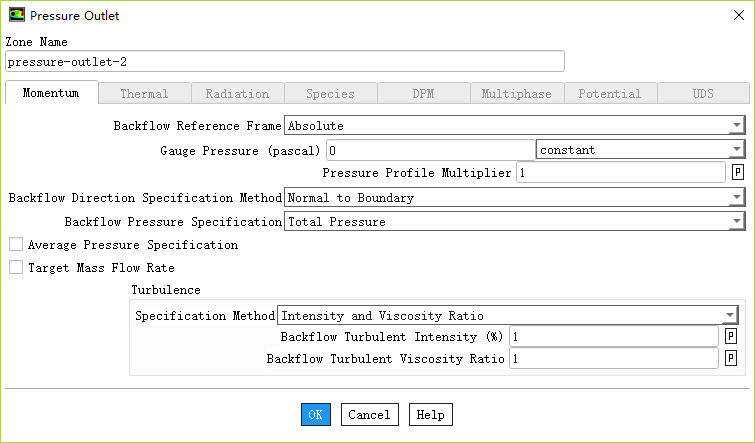Click parameter icon beside Pressure Profile Multiplier
Image resolution: width=755 pixels, height=443 pixels.
pyautogui.click(x=737, y=173)
